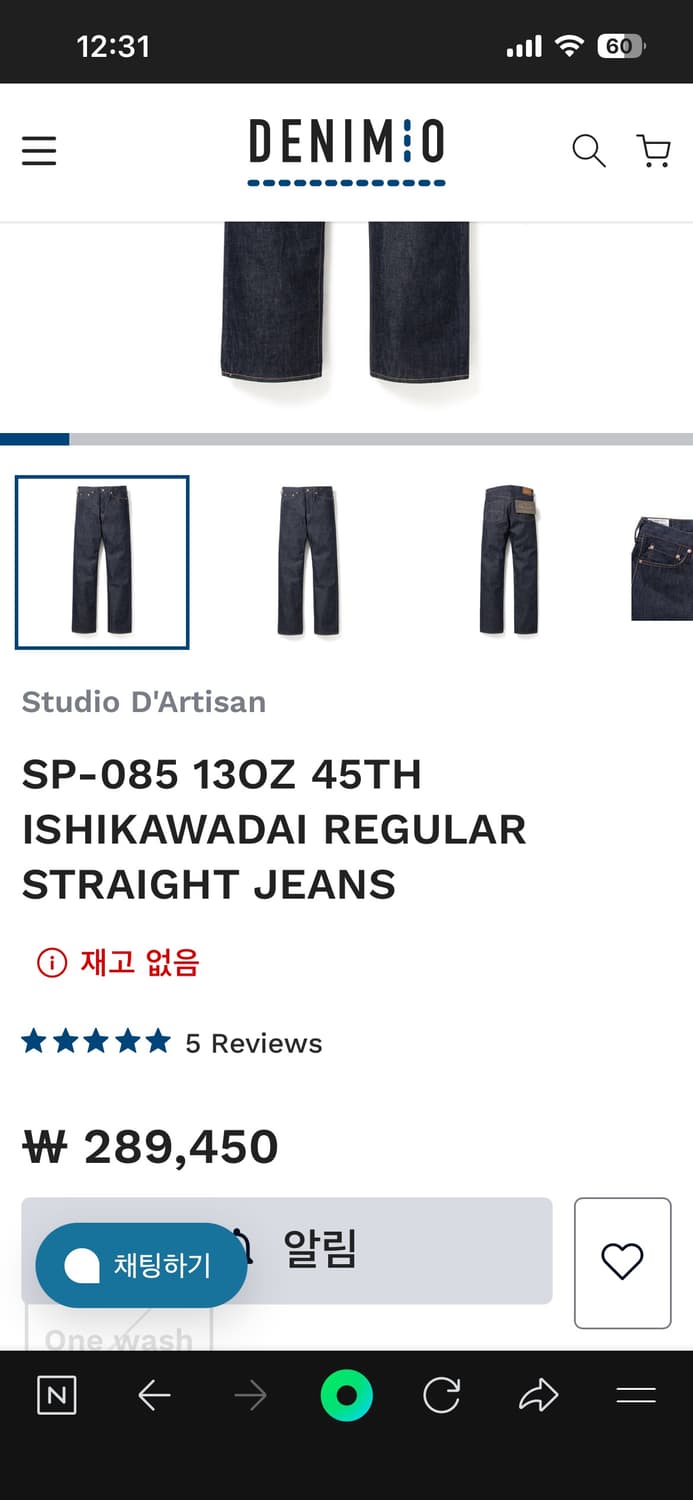Tap the Naver N home icon
The image size is (693, 1500).
[57, 1395]
